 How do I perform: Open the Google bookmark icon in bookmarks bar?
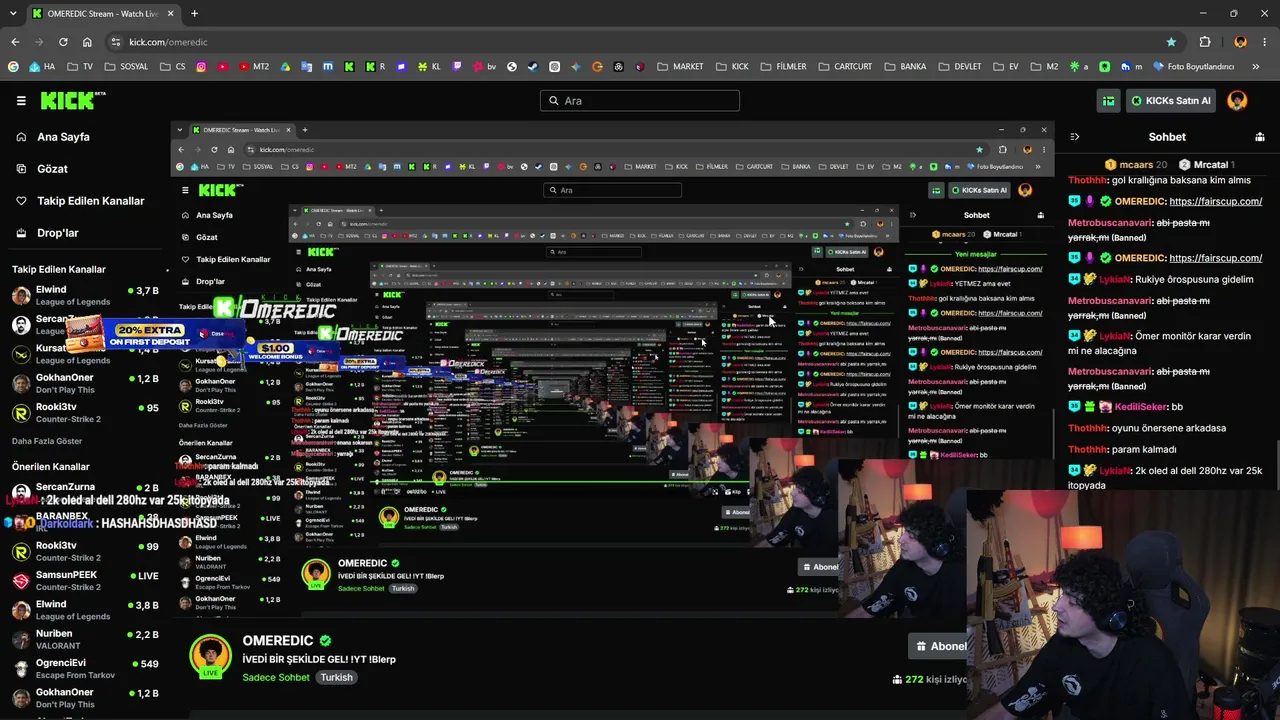click(x=13, y=67)
